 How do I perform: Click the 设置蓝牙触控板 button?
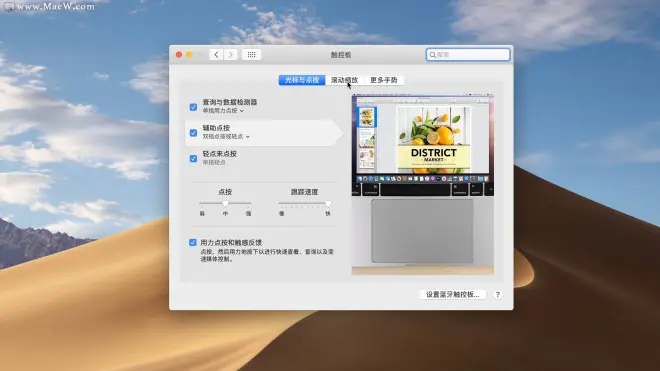(452, 294)
